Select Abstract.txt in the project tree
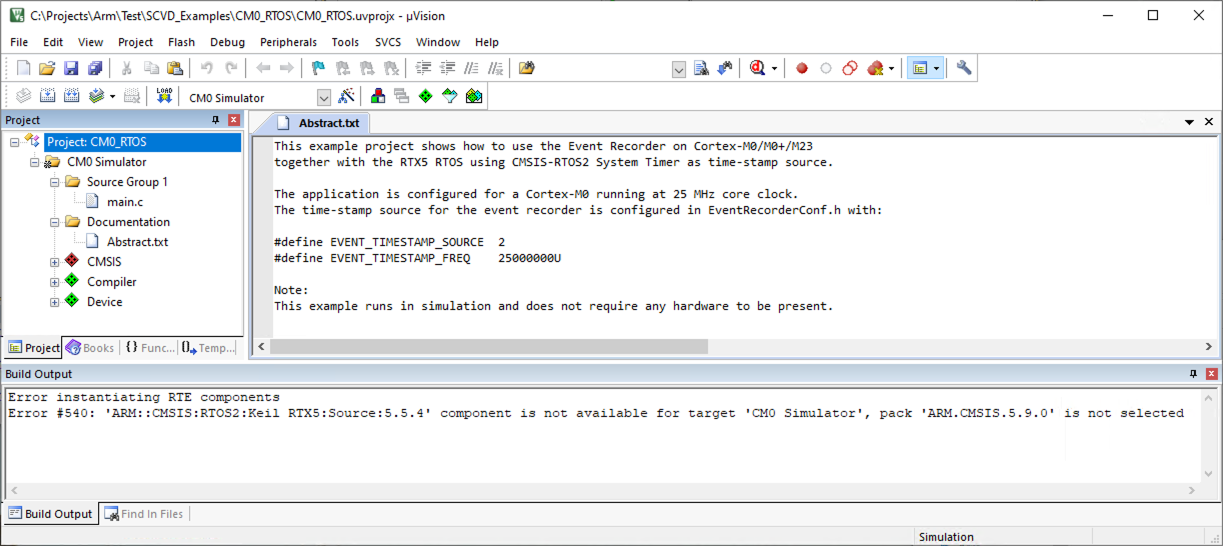Image resolution: width=1223 pixels, height=546 pixels. 137,242
